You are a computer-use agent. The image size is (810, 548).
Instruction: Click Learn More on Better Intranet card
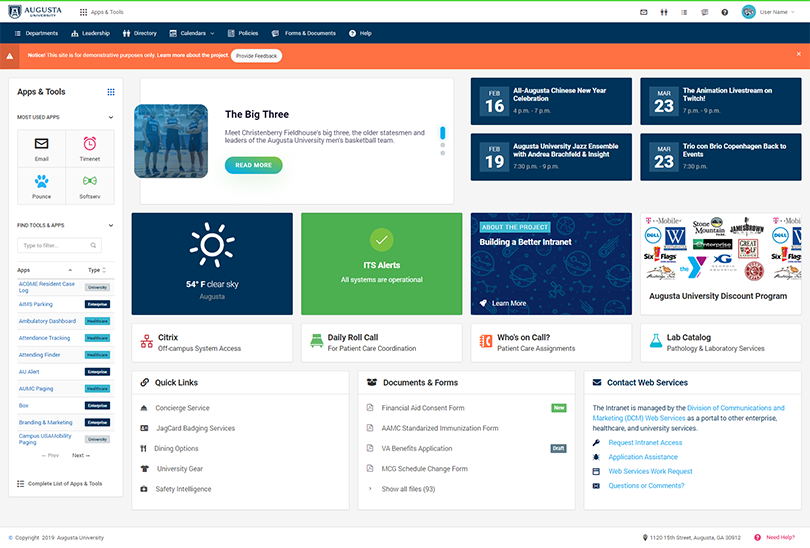pos(503,303)
